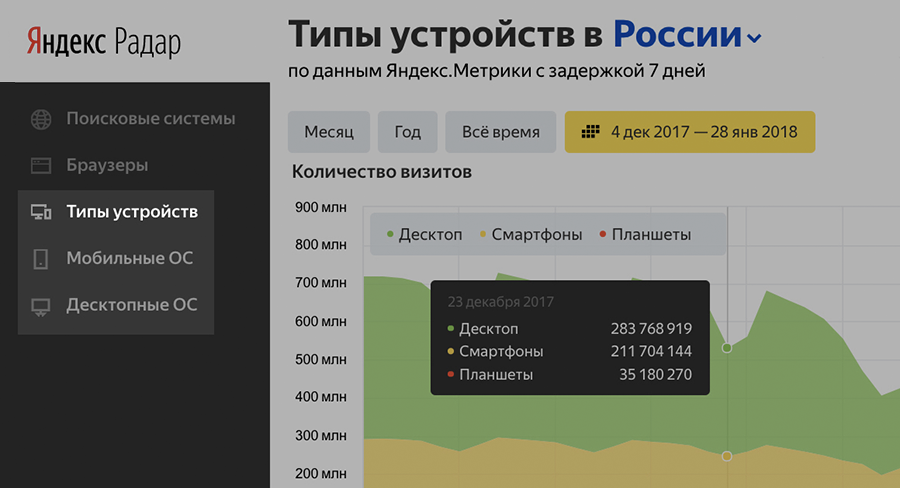Open date range picker 4 дек 2017 — 28 янв 2018

[x=690, y=132]
